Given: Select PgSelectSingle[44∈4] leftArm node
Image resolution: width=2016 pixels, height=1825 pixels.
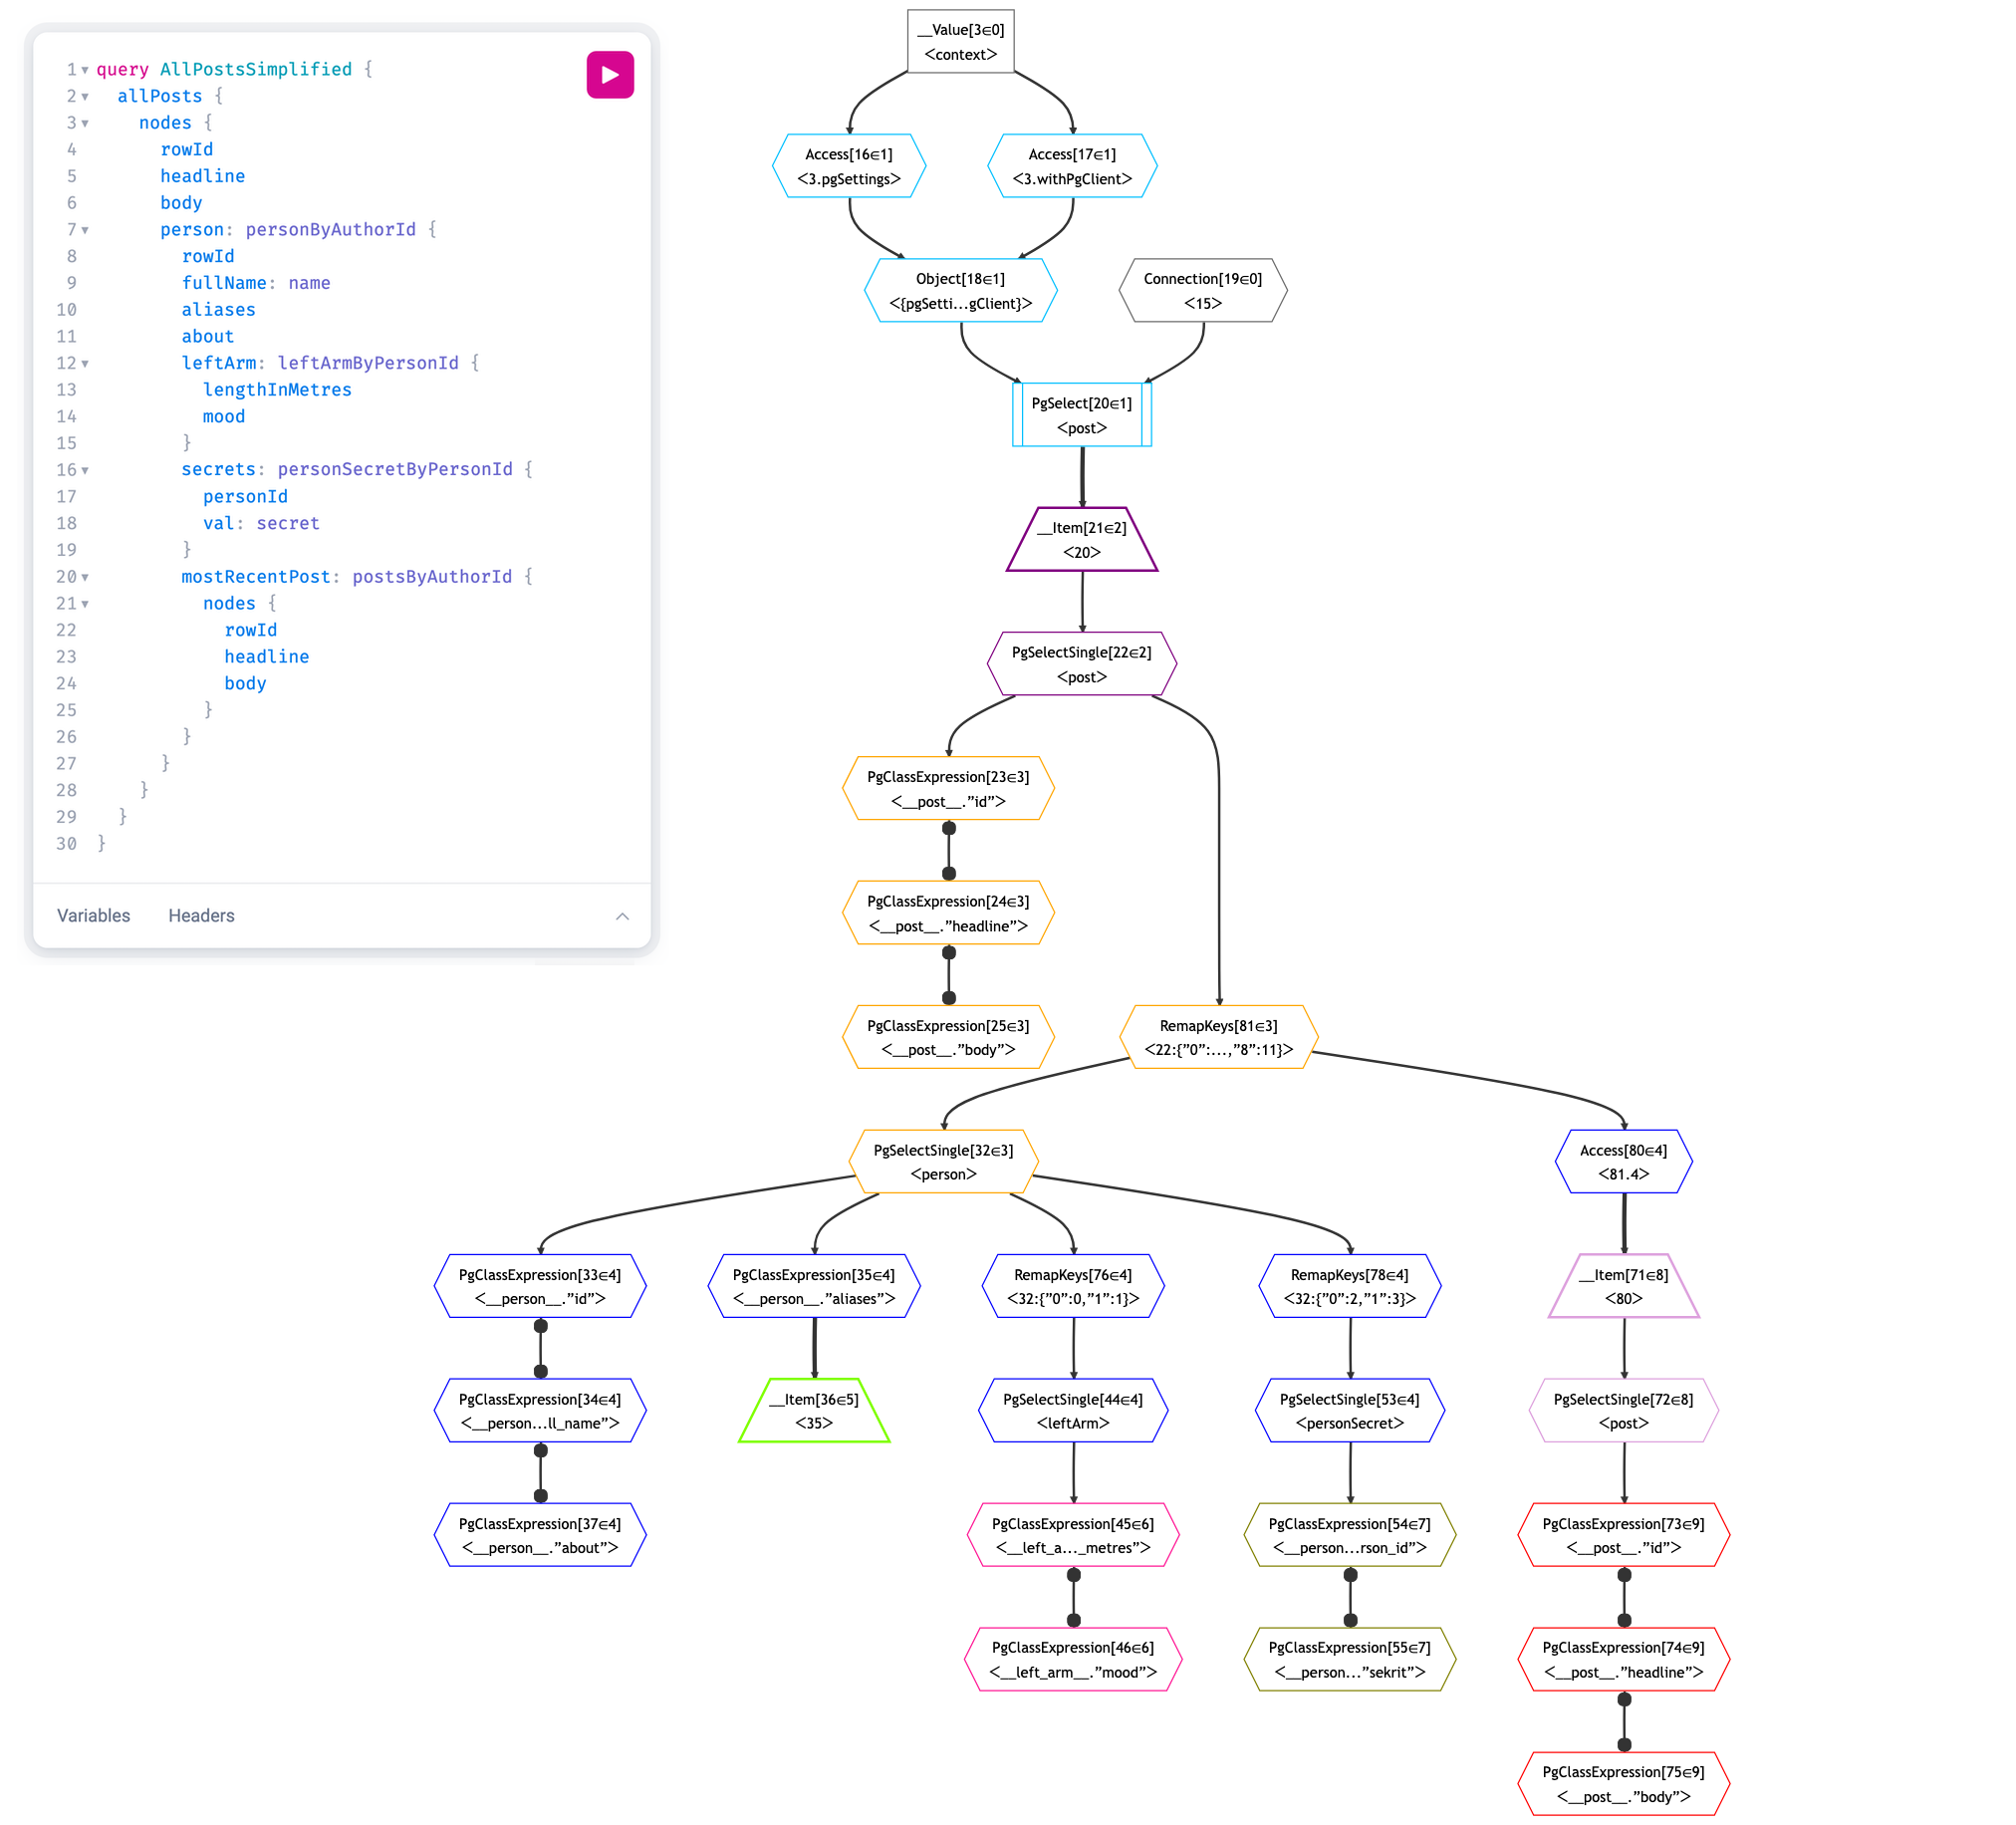Looking at the screenshot, I should click(x=1073, y=1411).
